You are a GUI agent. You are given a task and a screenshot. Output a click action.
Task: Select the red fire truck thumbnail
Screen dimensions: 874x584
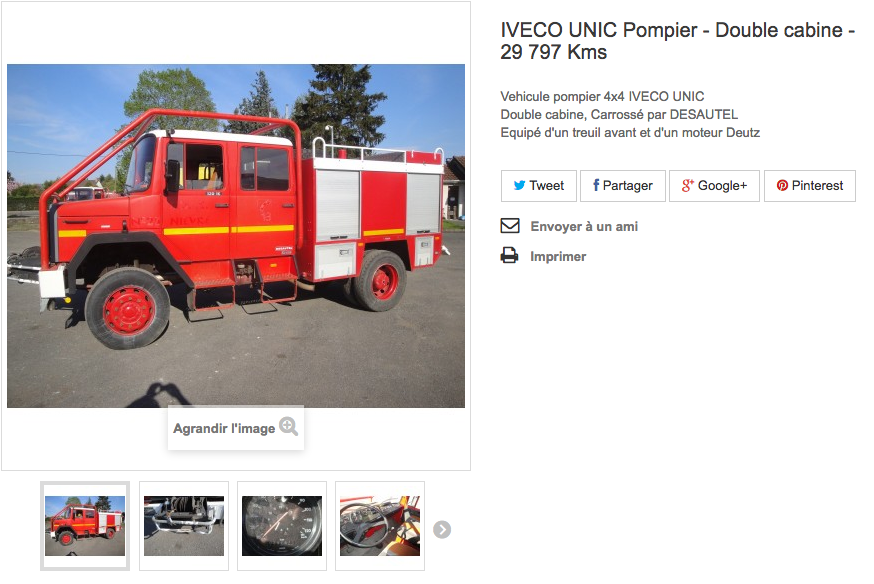[x=85, y=526]
